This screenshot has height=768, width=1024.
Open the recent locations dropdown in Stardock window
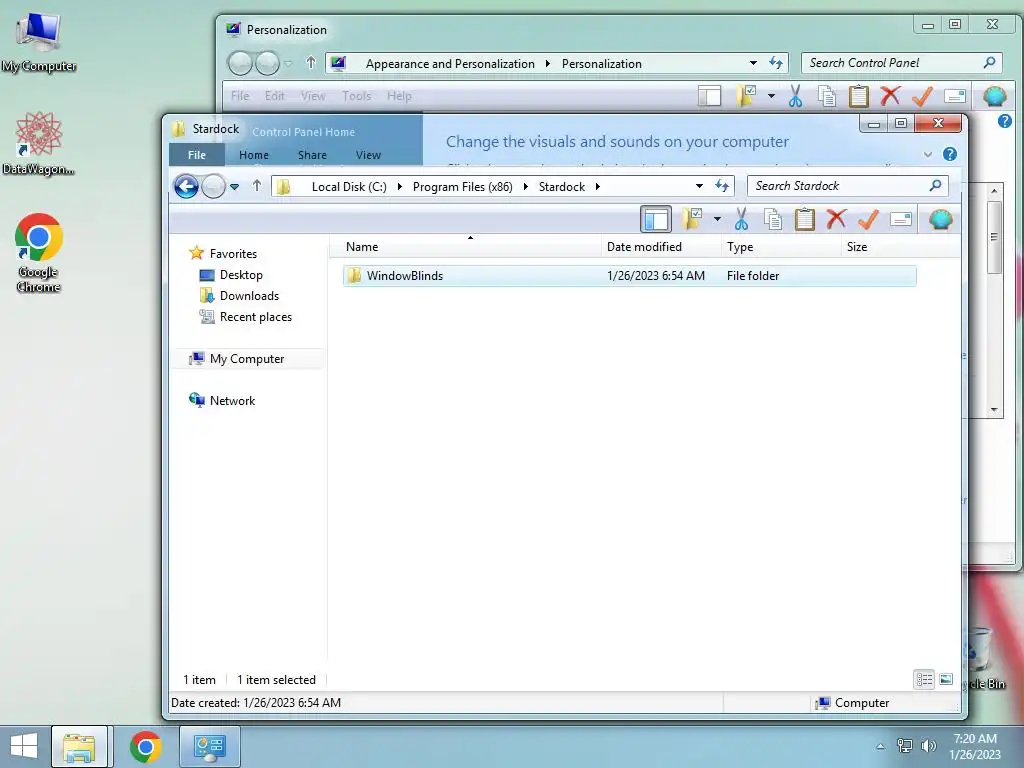pos(234,187)
